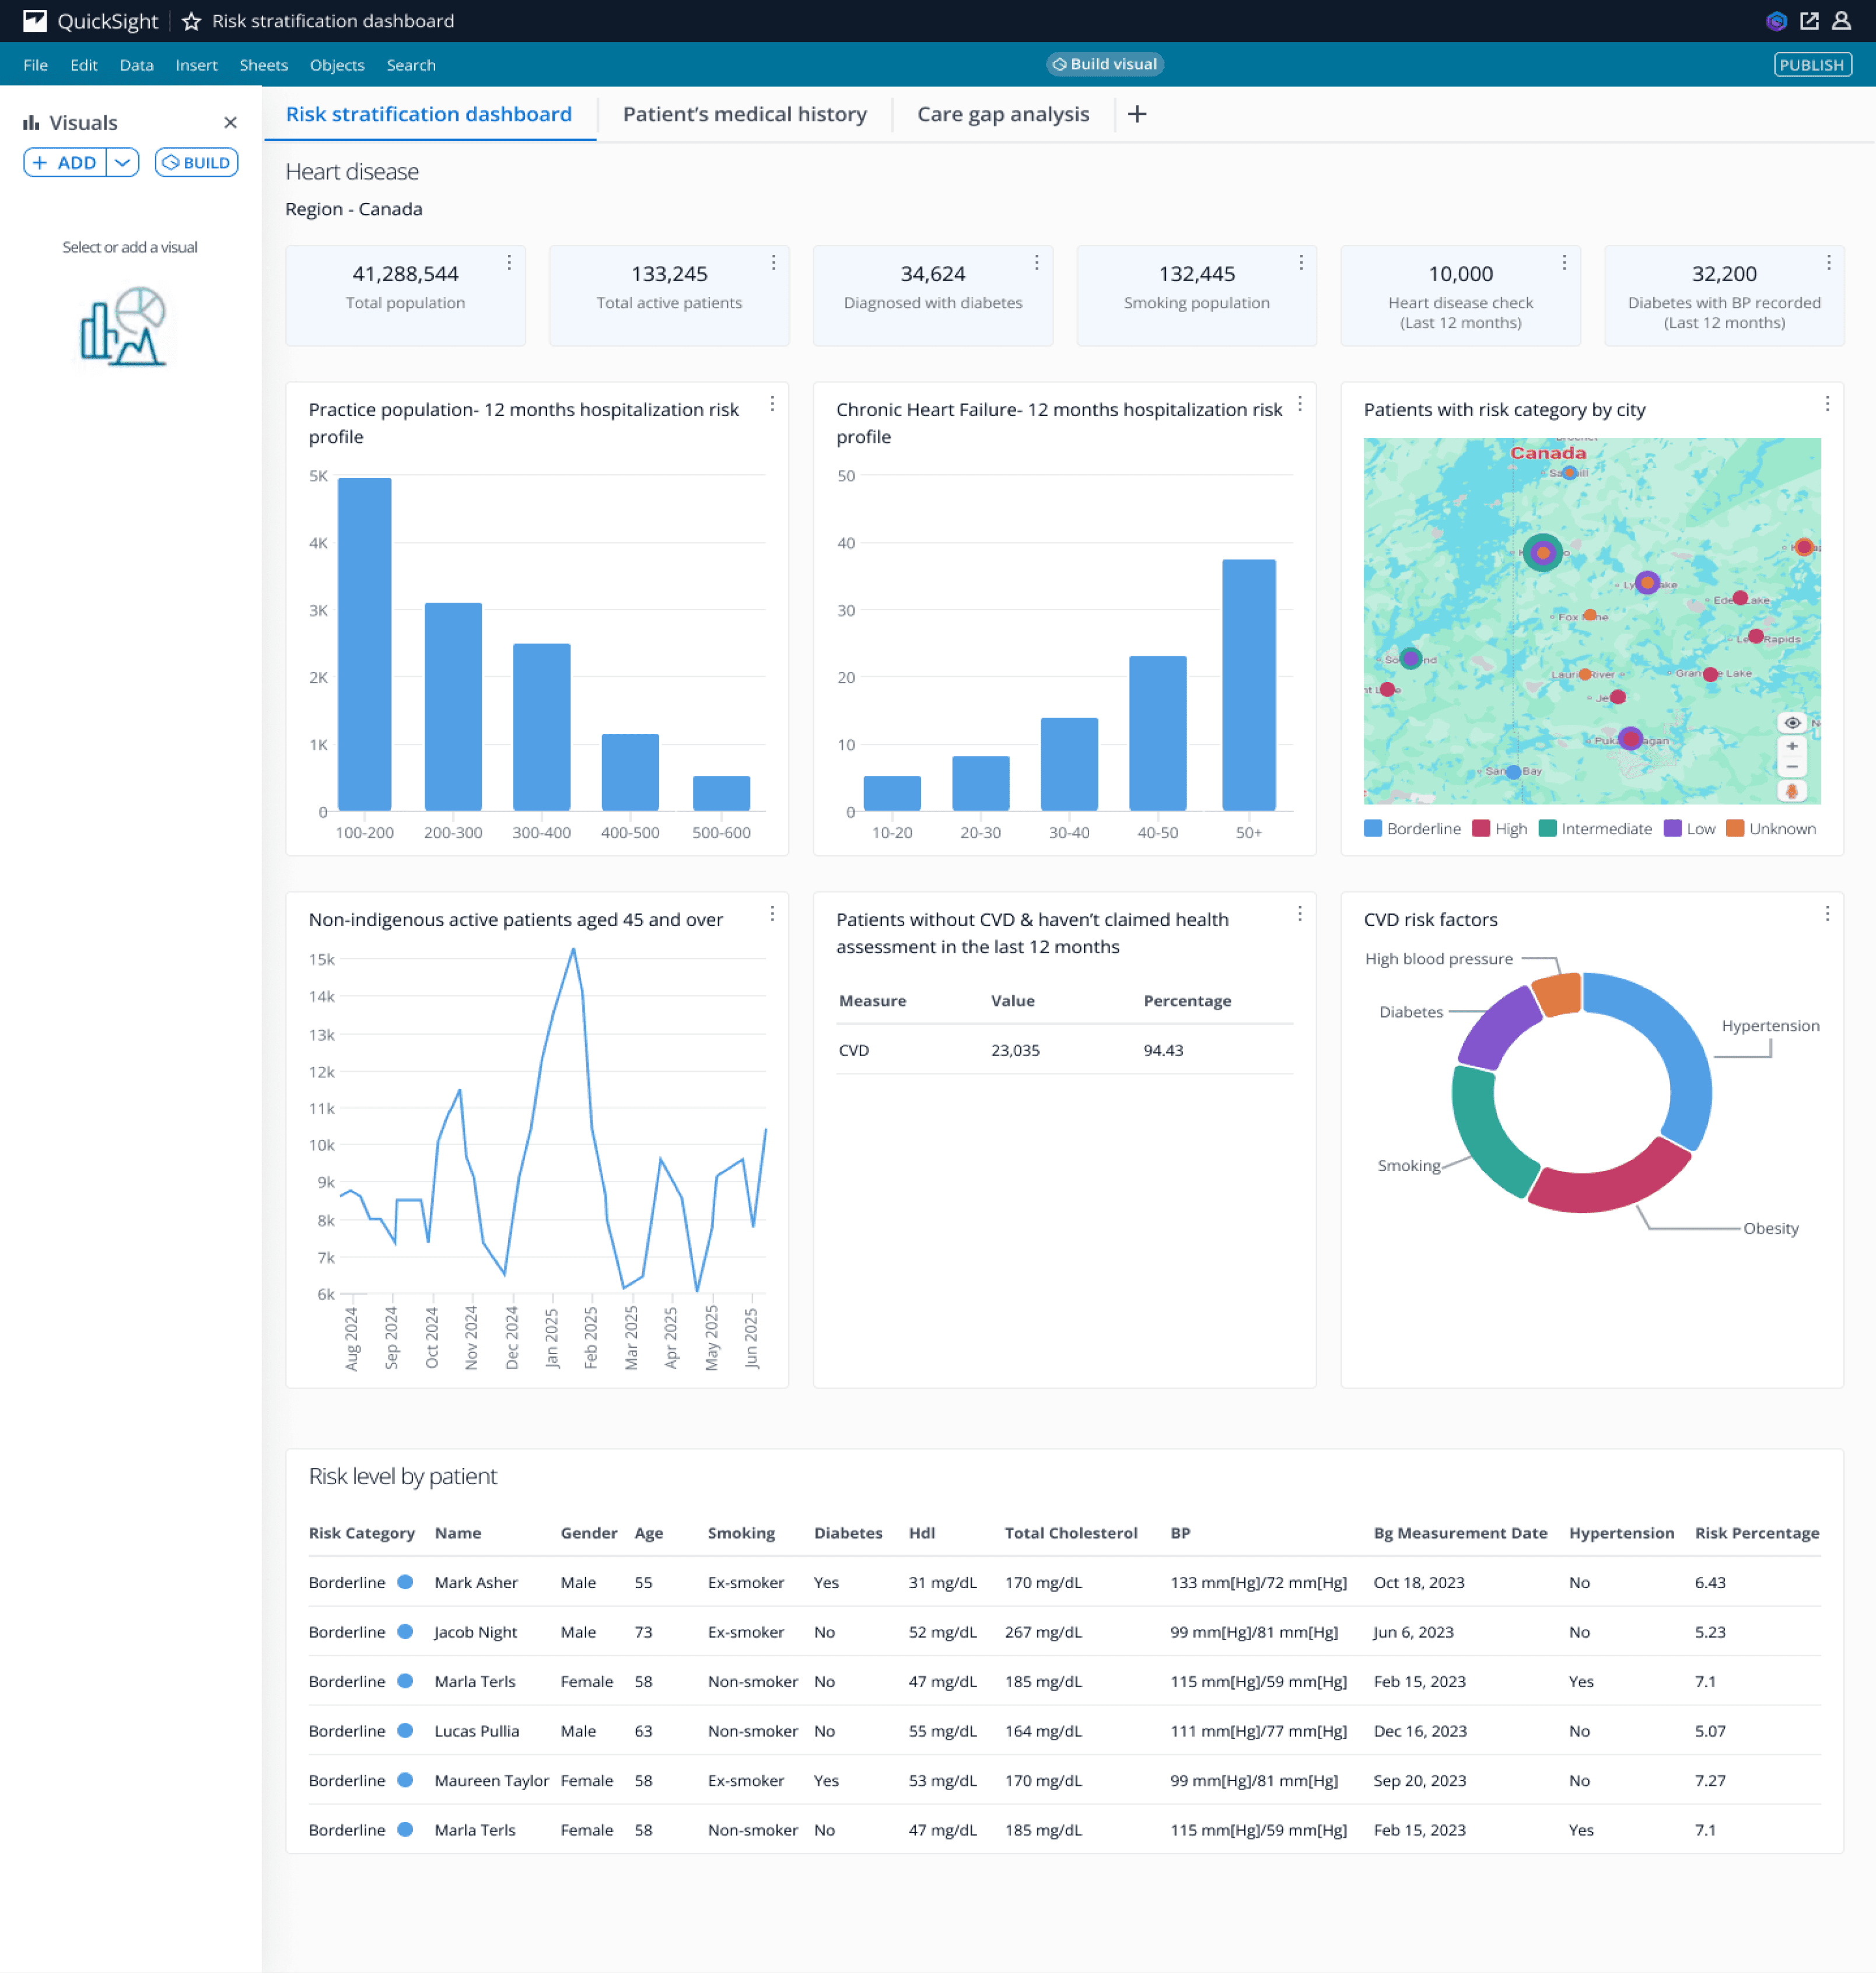Sort table by Risk Percentage column header
Viewport: 1876px width, 1976px height.
(x=1756, y=1533)
